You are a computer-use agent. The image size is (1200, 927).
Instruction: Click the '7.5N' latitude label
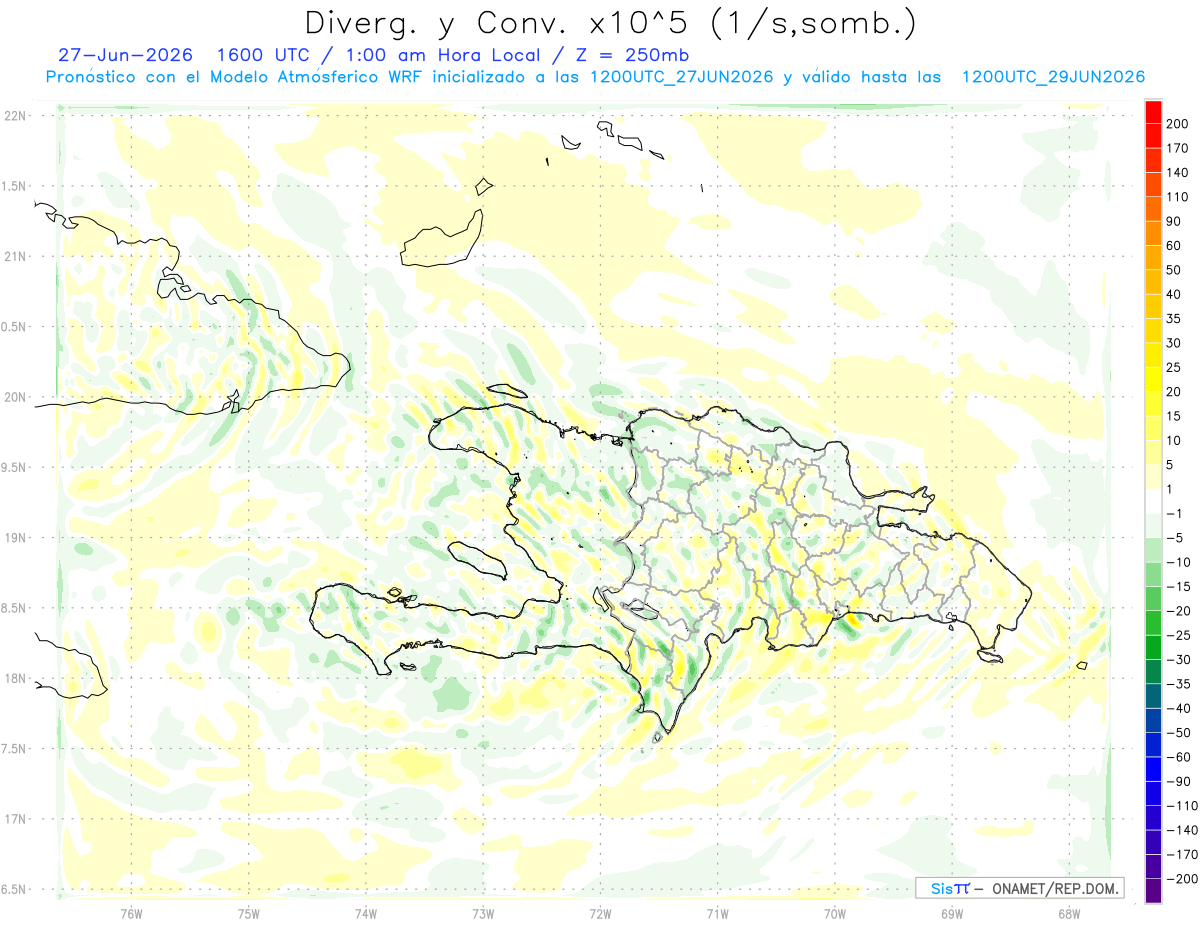(x=15, y=749)
